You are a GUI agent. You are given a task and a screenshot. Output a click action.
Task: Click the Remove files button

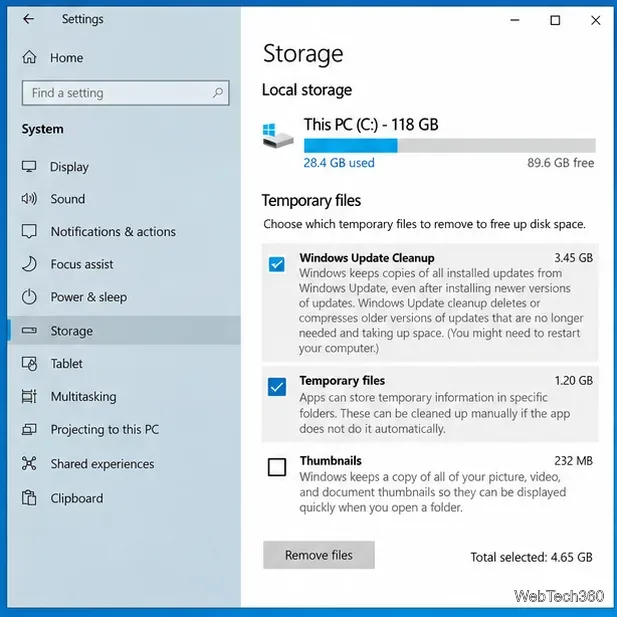pos(319,555)
